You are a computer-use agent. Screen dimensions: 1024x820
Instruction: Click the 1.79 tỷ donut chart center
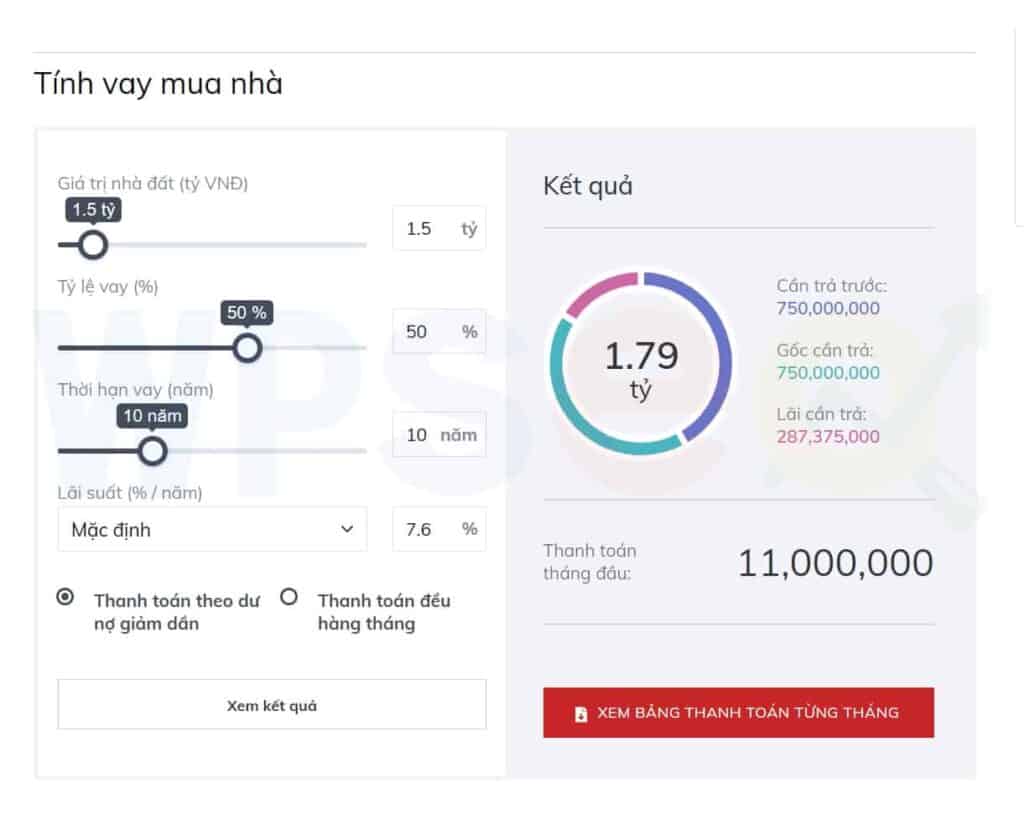tap(641, 365)
